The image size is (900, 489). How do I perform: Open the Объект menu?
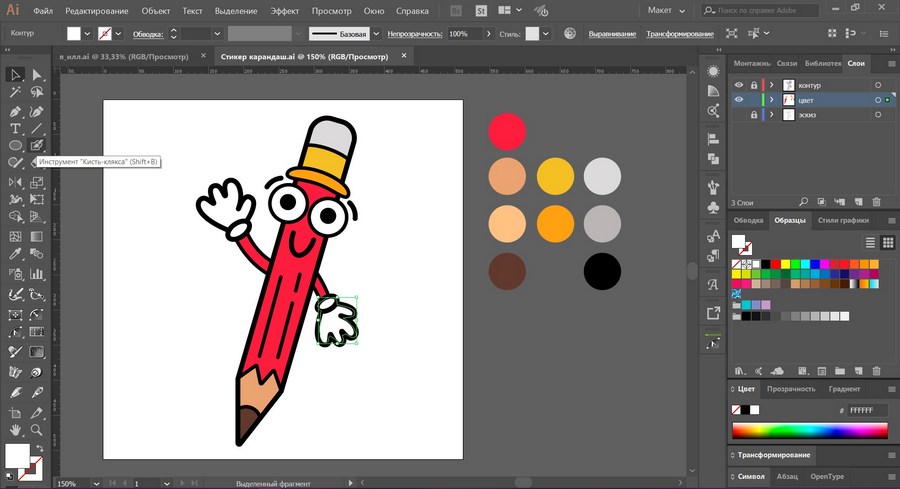156,11
